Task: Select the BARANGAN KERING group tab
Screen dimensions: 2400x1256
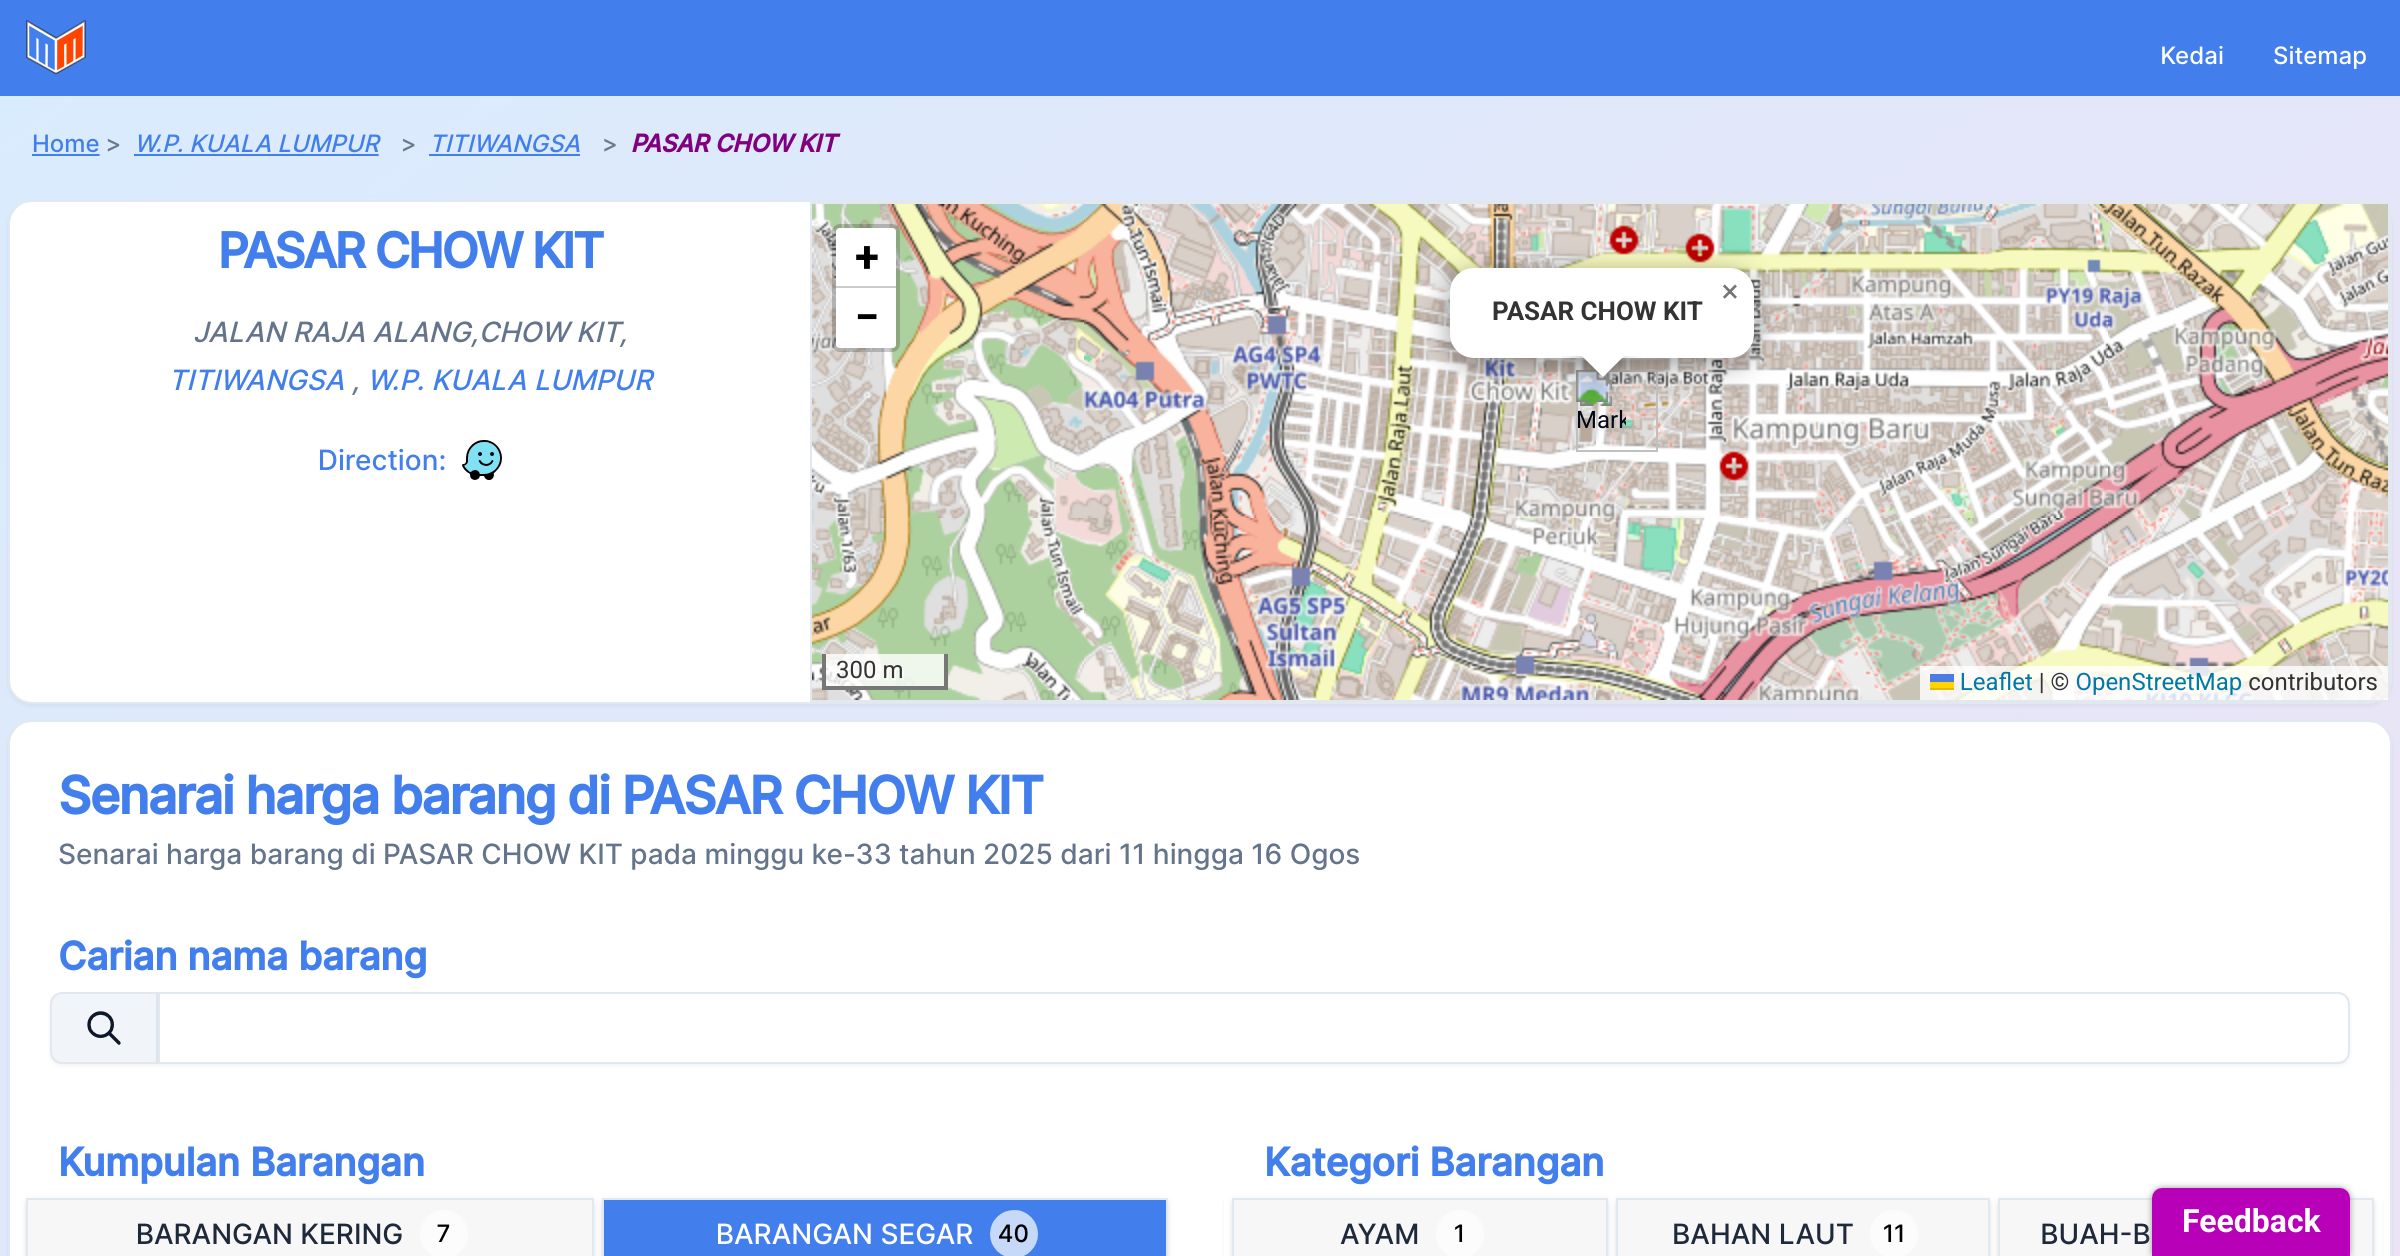Action: click(x=310, y=1232)
